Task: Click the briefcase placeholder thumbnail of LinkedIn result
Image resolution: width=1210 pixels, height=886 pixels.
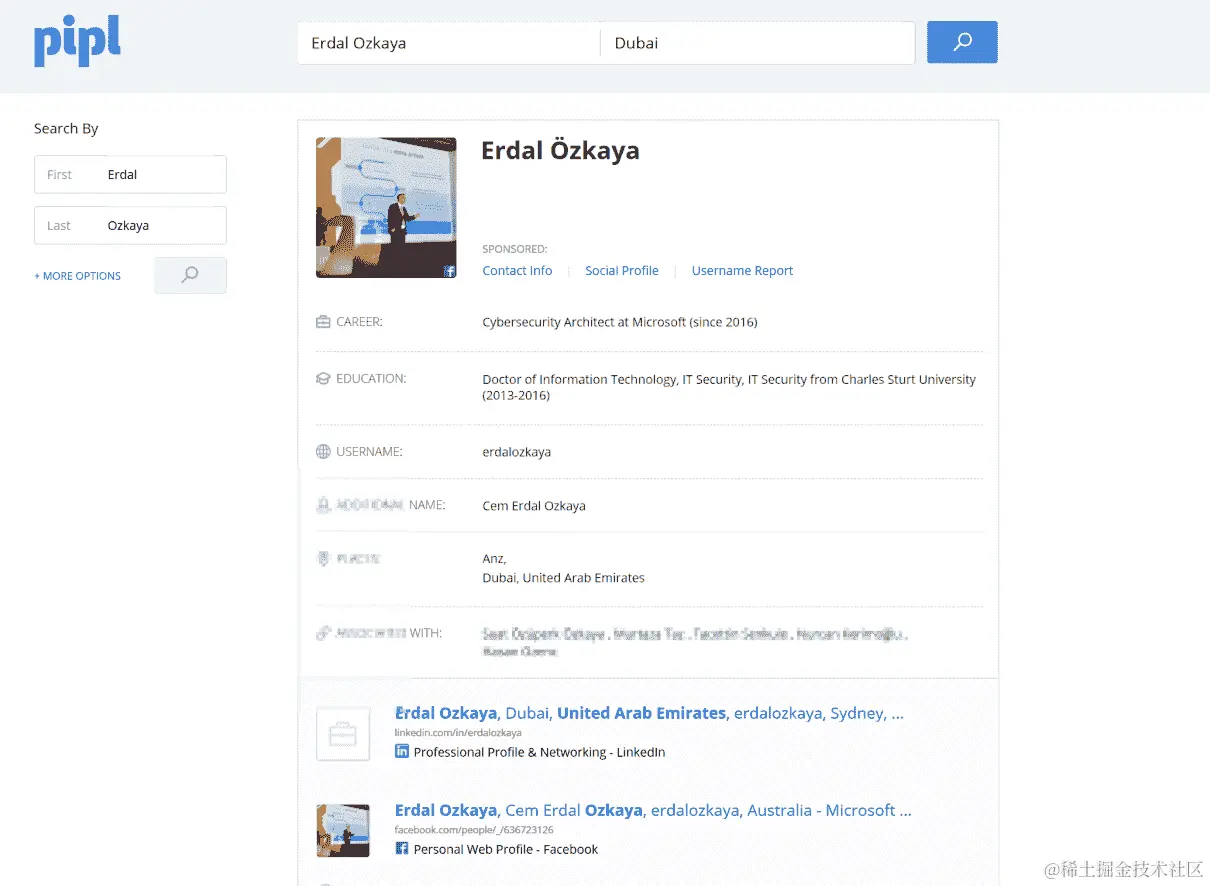Action: point(343,734)
